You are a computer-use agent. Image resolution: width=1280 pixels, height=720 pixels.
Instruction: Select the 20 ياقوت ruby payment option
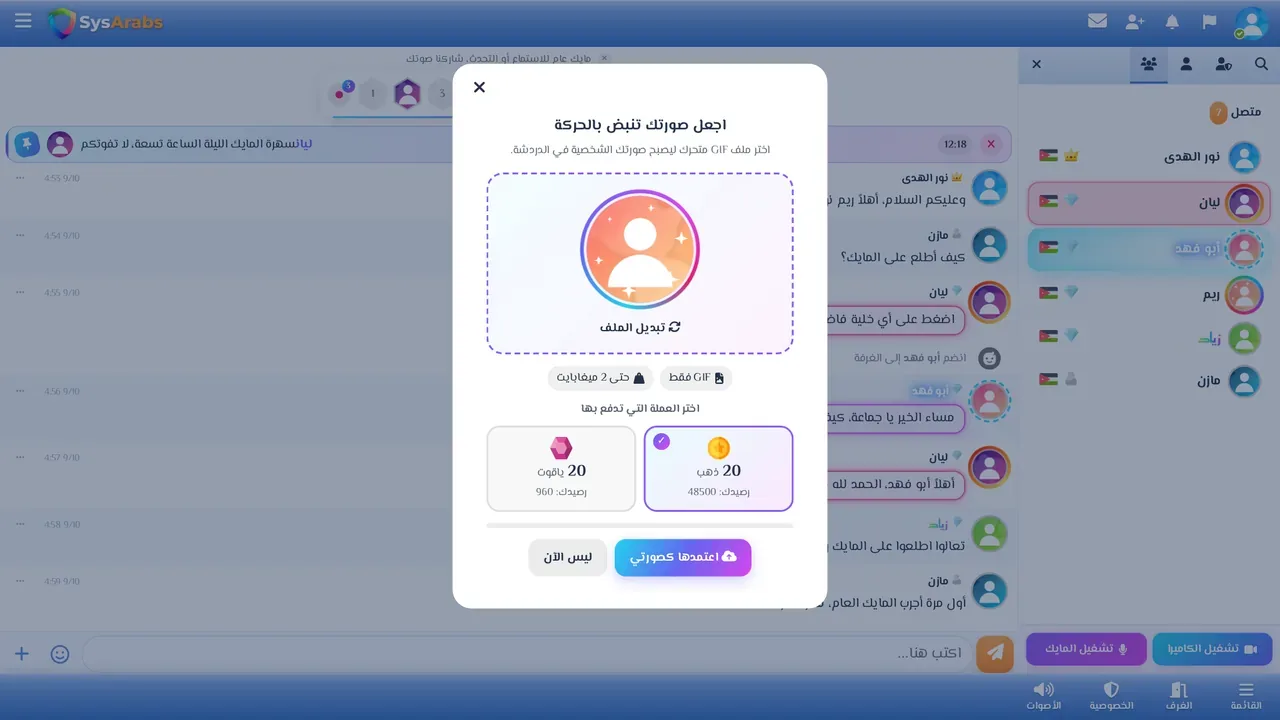point(561,468)
